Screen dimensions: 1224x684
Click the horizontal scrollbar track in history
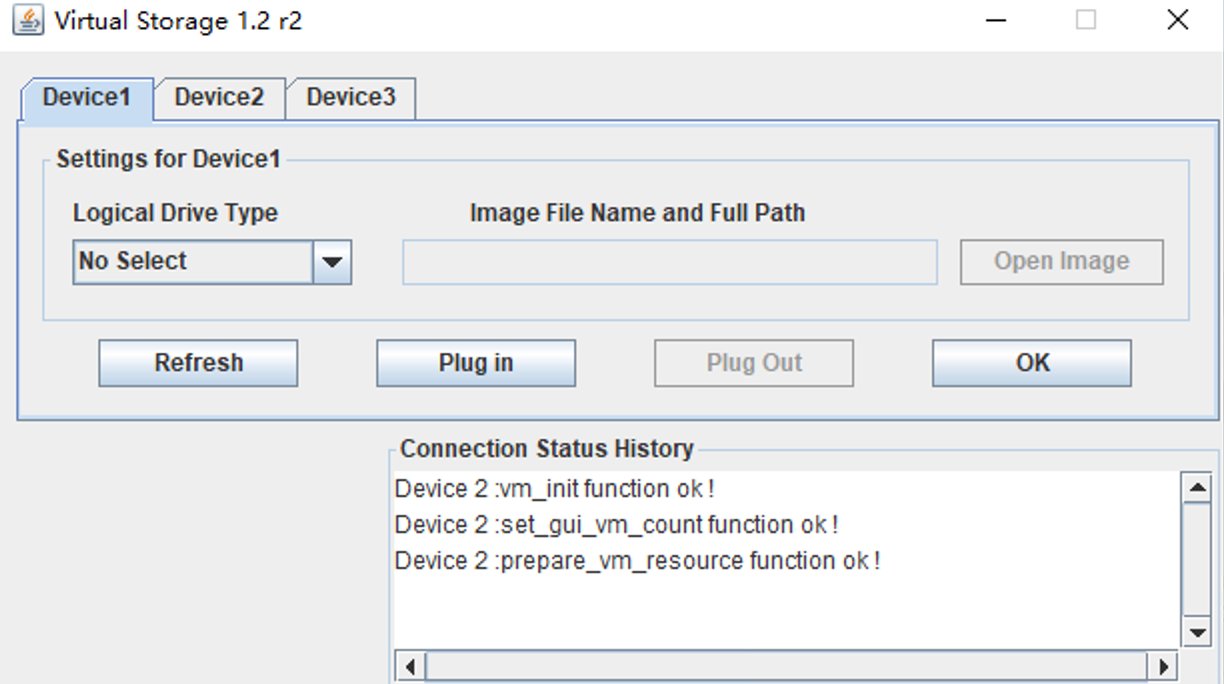tap(786, 666)
